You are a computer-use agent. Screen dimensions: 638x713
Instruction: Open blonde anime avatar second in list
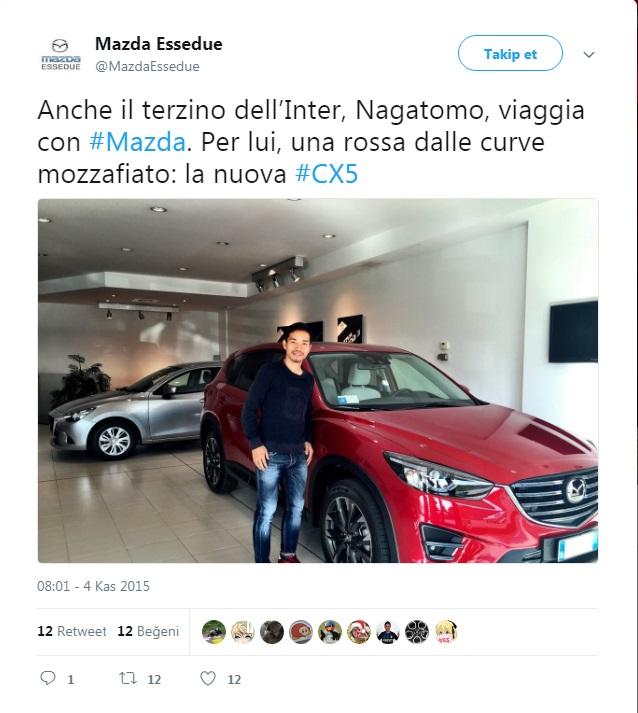point(243,632)
